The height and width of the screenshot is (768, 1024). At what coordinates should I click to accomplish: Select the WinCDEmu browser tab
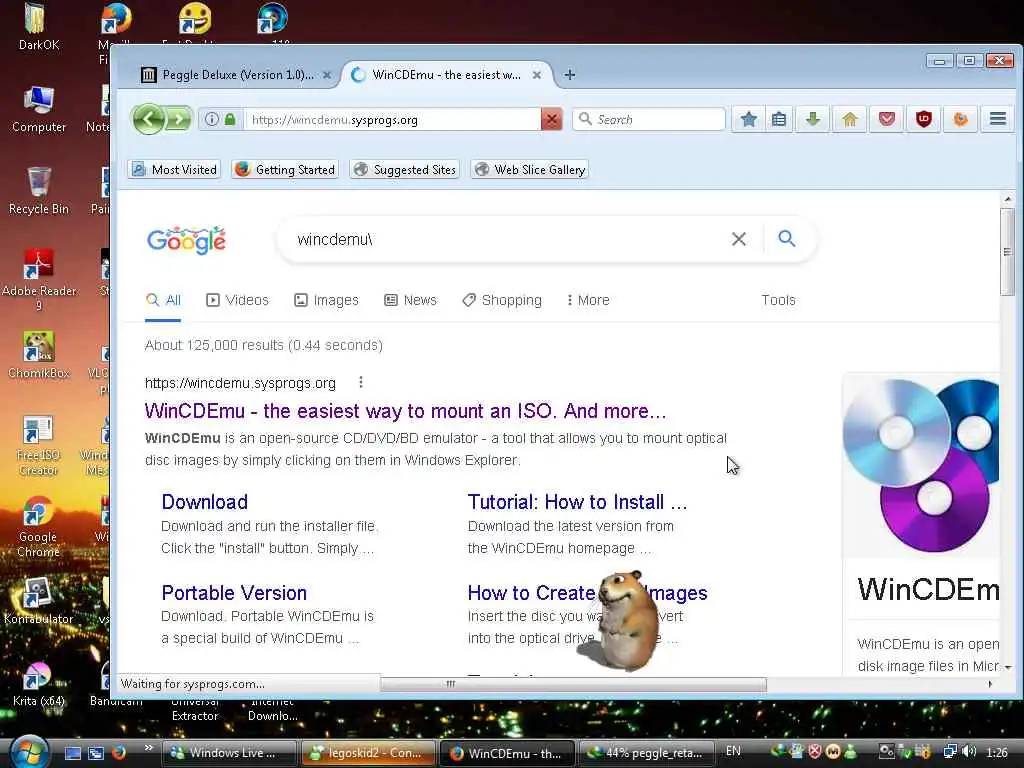click(x=445, y=75)
